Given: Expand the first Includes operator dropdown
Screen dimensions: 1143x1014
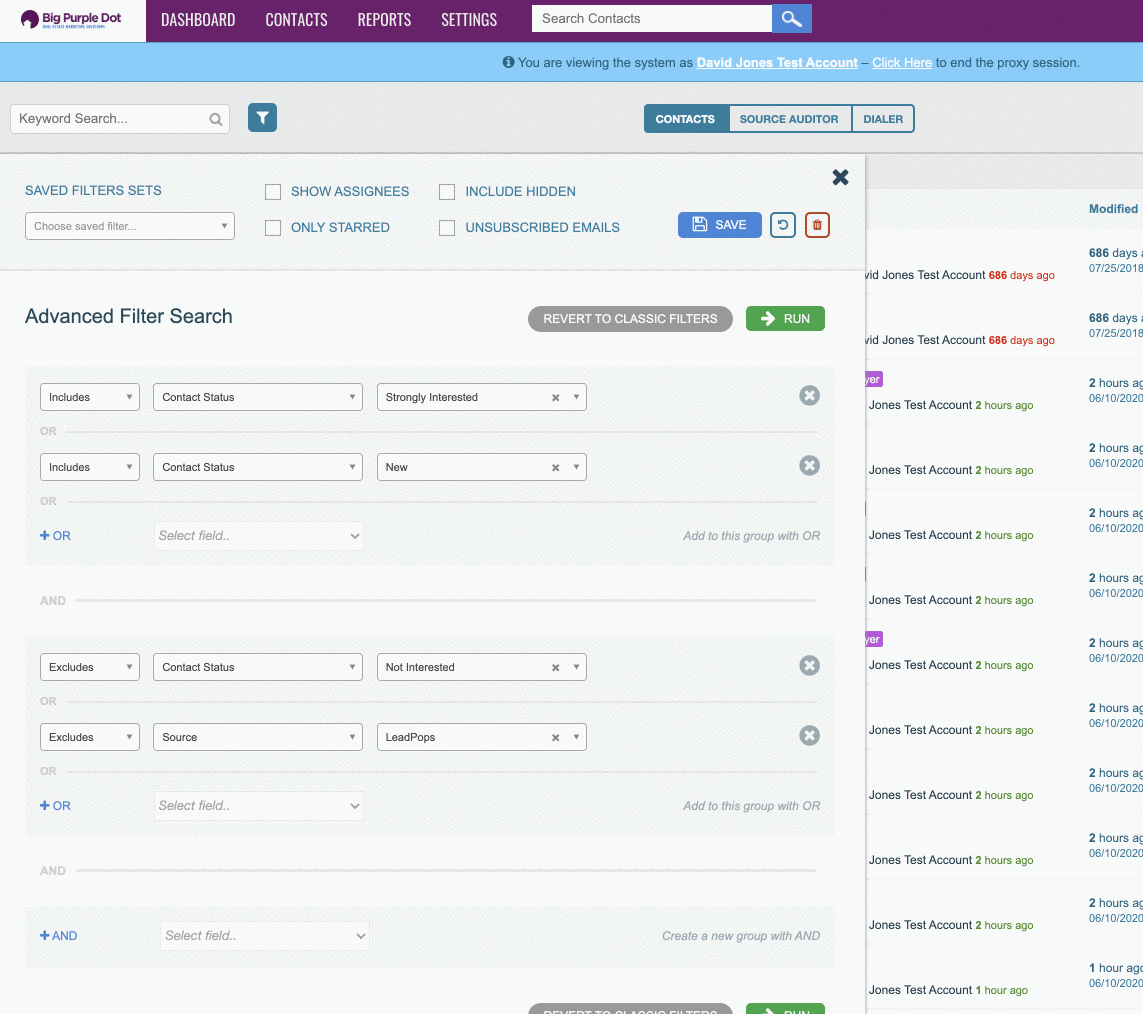Looking at the screenshot, I should tap(89, 397).
